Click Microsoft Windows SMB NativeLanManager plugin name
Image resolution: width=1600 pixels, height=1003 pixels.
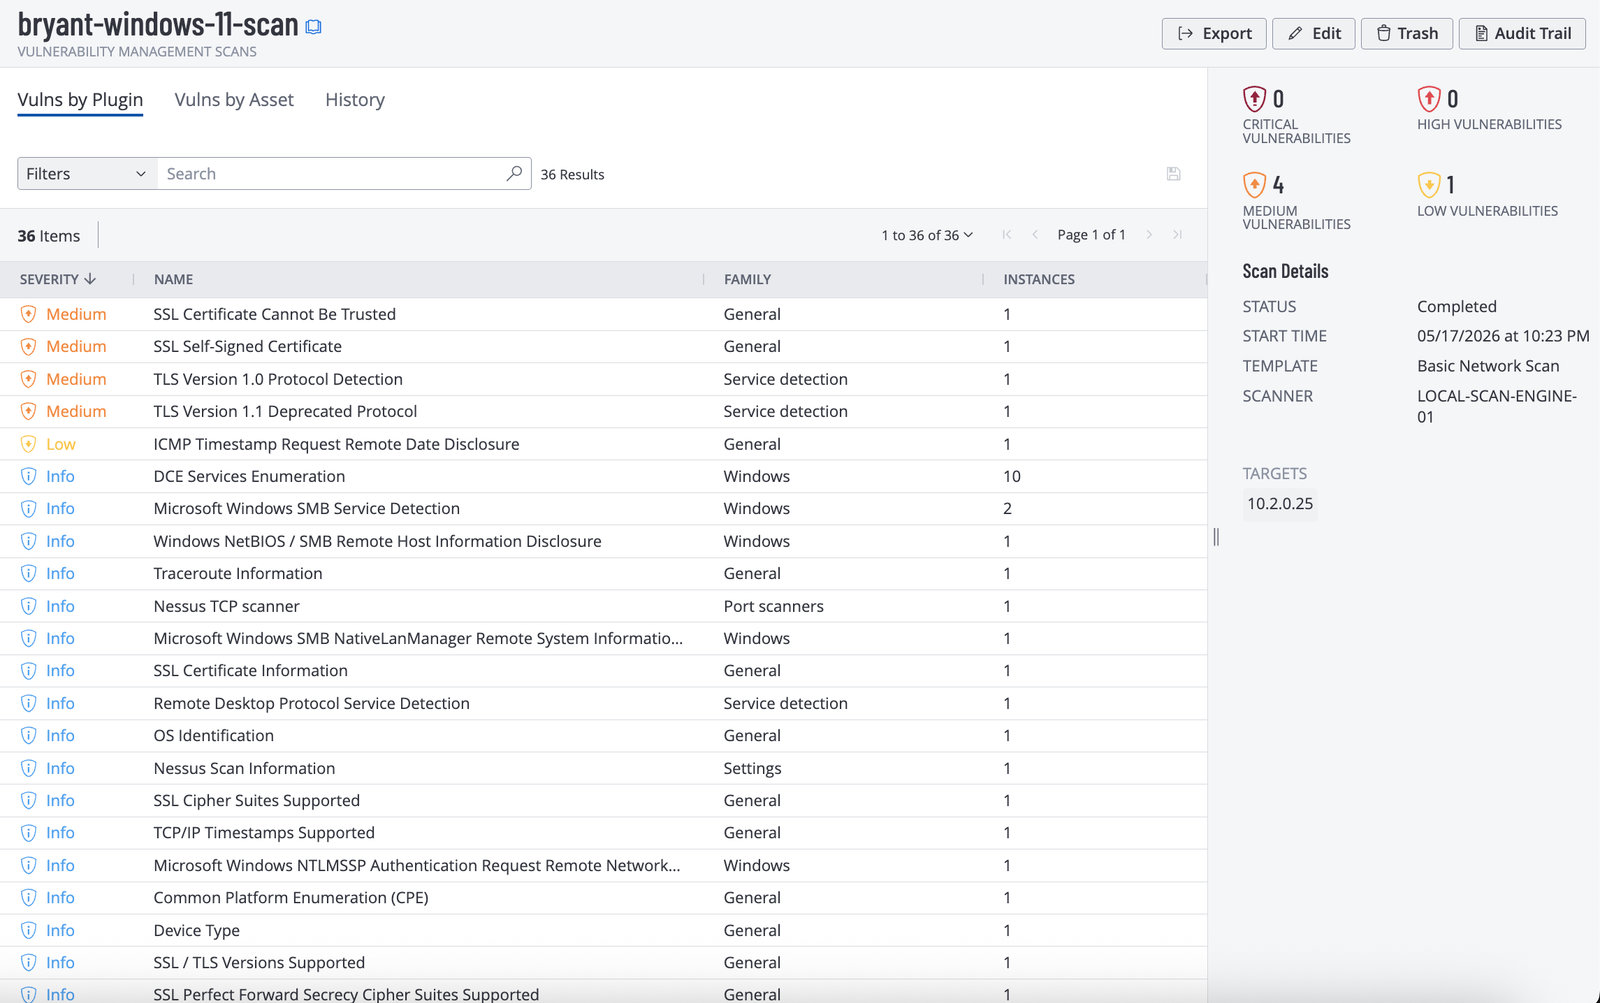pos(419,638)
